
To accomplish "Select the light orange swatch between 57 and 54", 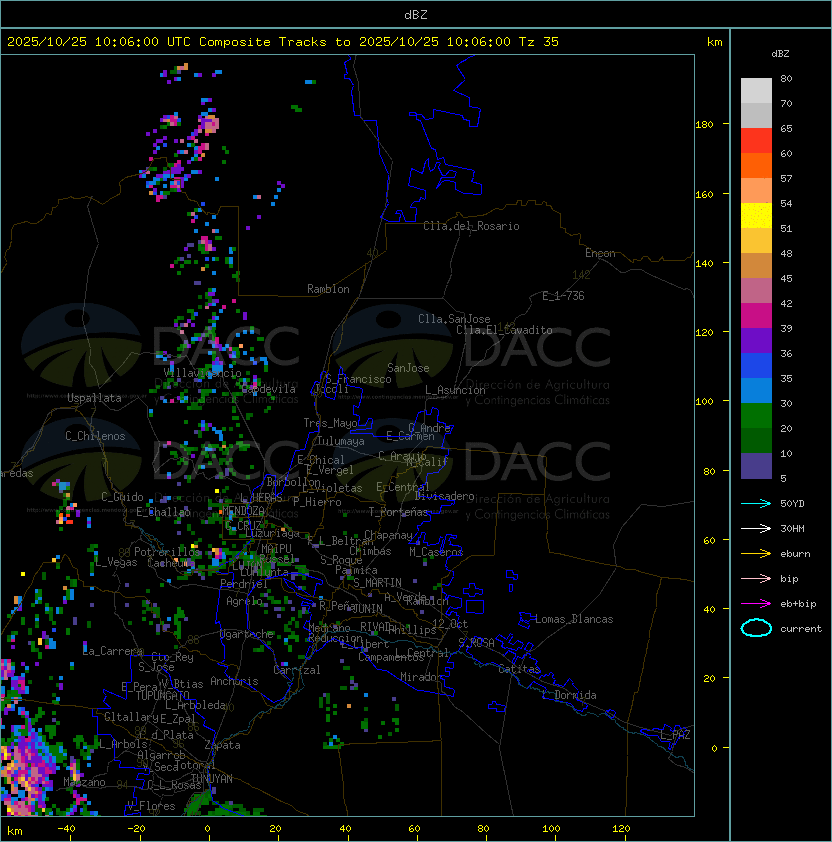I will tap(756, 191).
